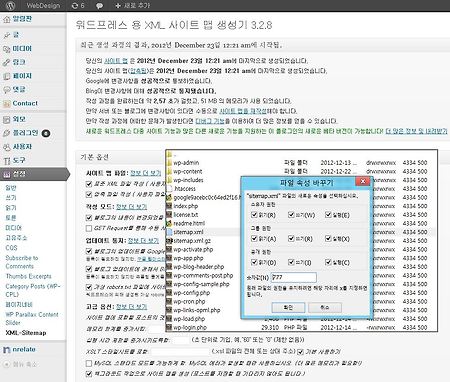450x382 pixels.
Task: Open the plugins menu with update badge
Action: pyautogui.click(x=26, y=133)
